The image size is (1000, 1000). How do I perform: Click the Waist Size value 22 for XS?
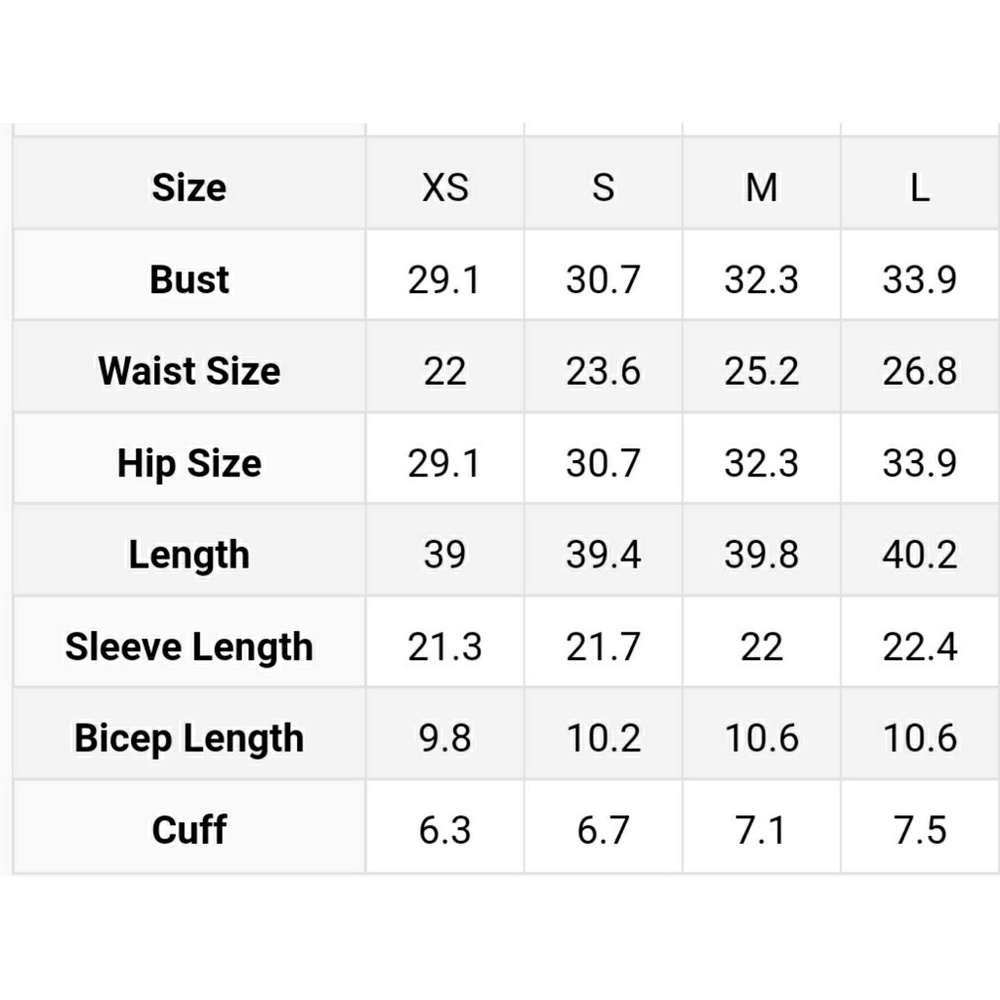click(x=444, y=371)
